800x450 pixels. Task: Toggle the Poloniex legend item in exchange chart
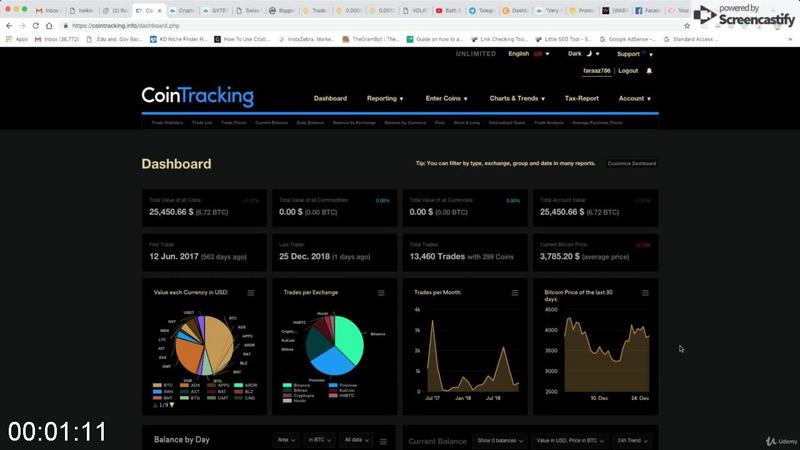343,385
